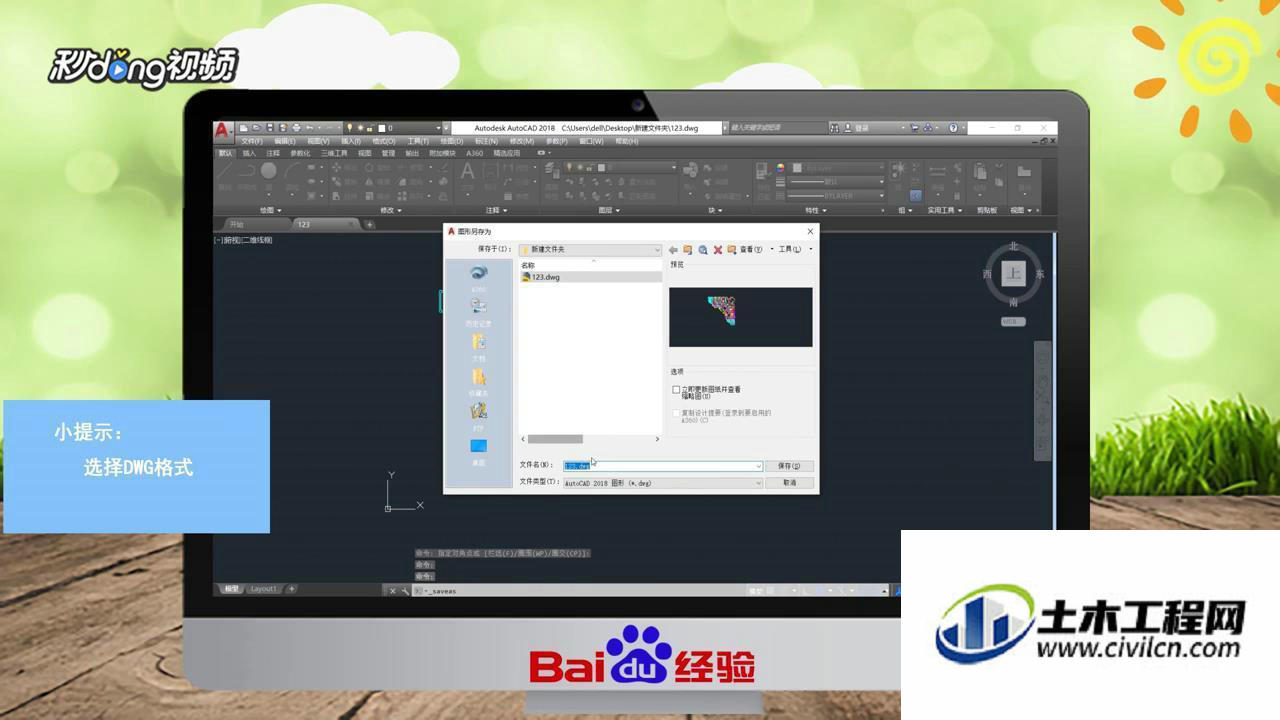This screenshot has height=720, width=1280.
Task: Select the Text tool in the ribbon
Action: click(x=467, y=172)
